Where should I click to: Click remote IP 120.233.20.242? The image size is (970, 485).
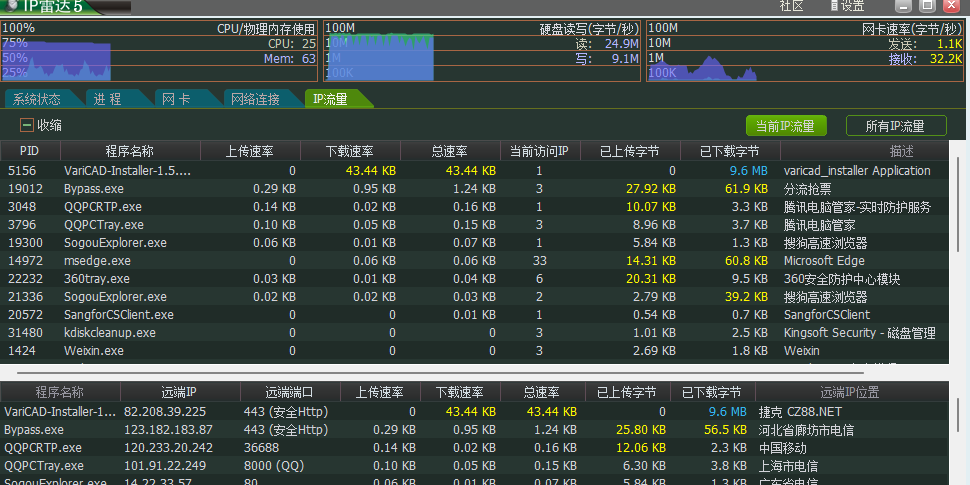[x=168, y=447]
